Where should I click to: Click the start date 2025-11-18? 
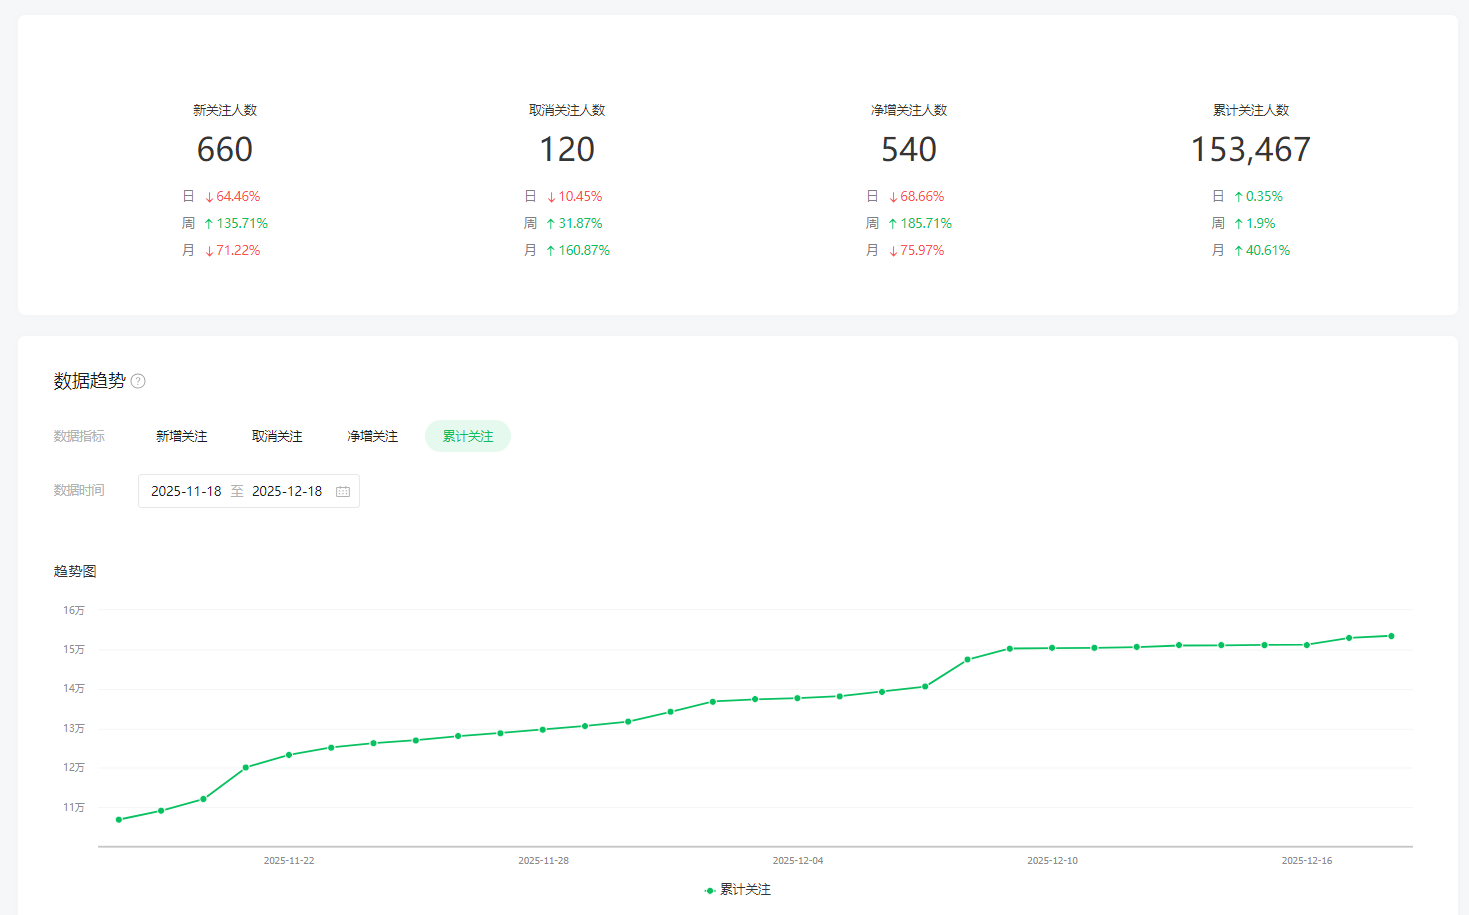[x=186, y=491]
